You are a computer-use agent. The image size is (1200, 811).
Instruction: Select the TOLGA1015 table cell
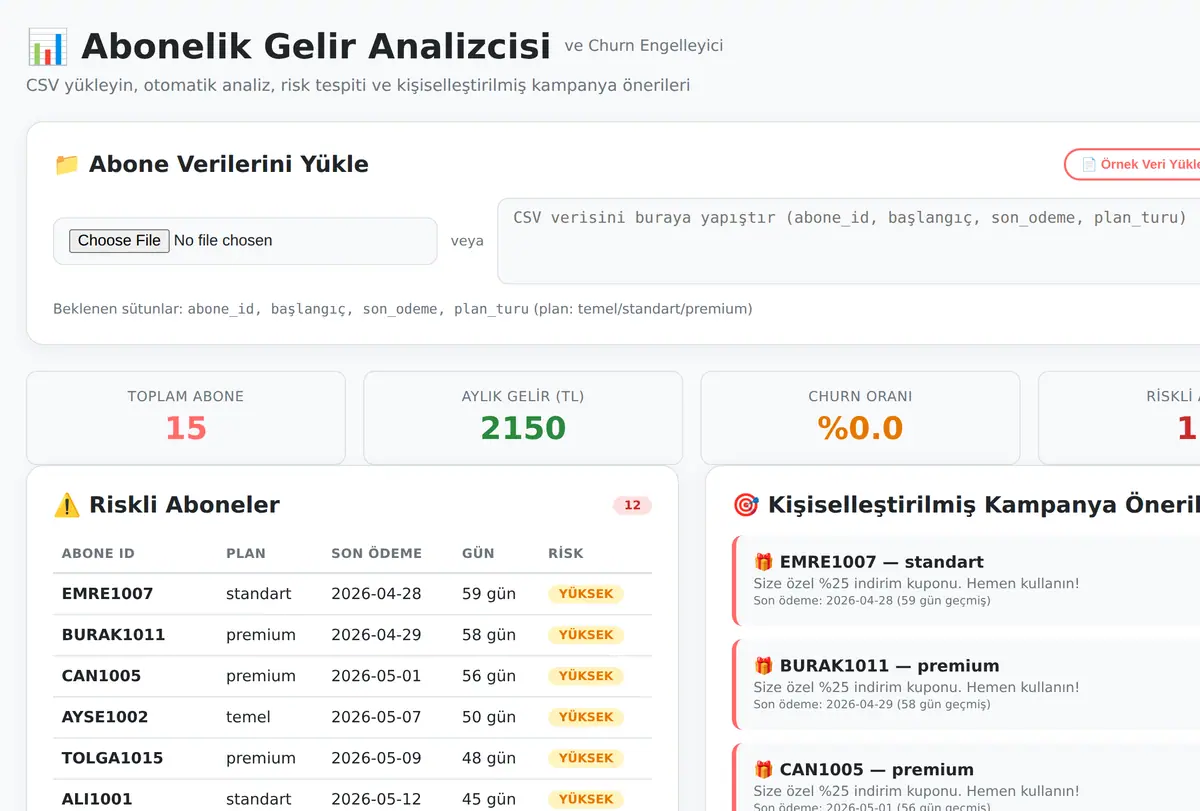(112, 758)
